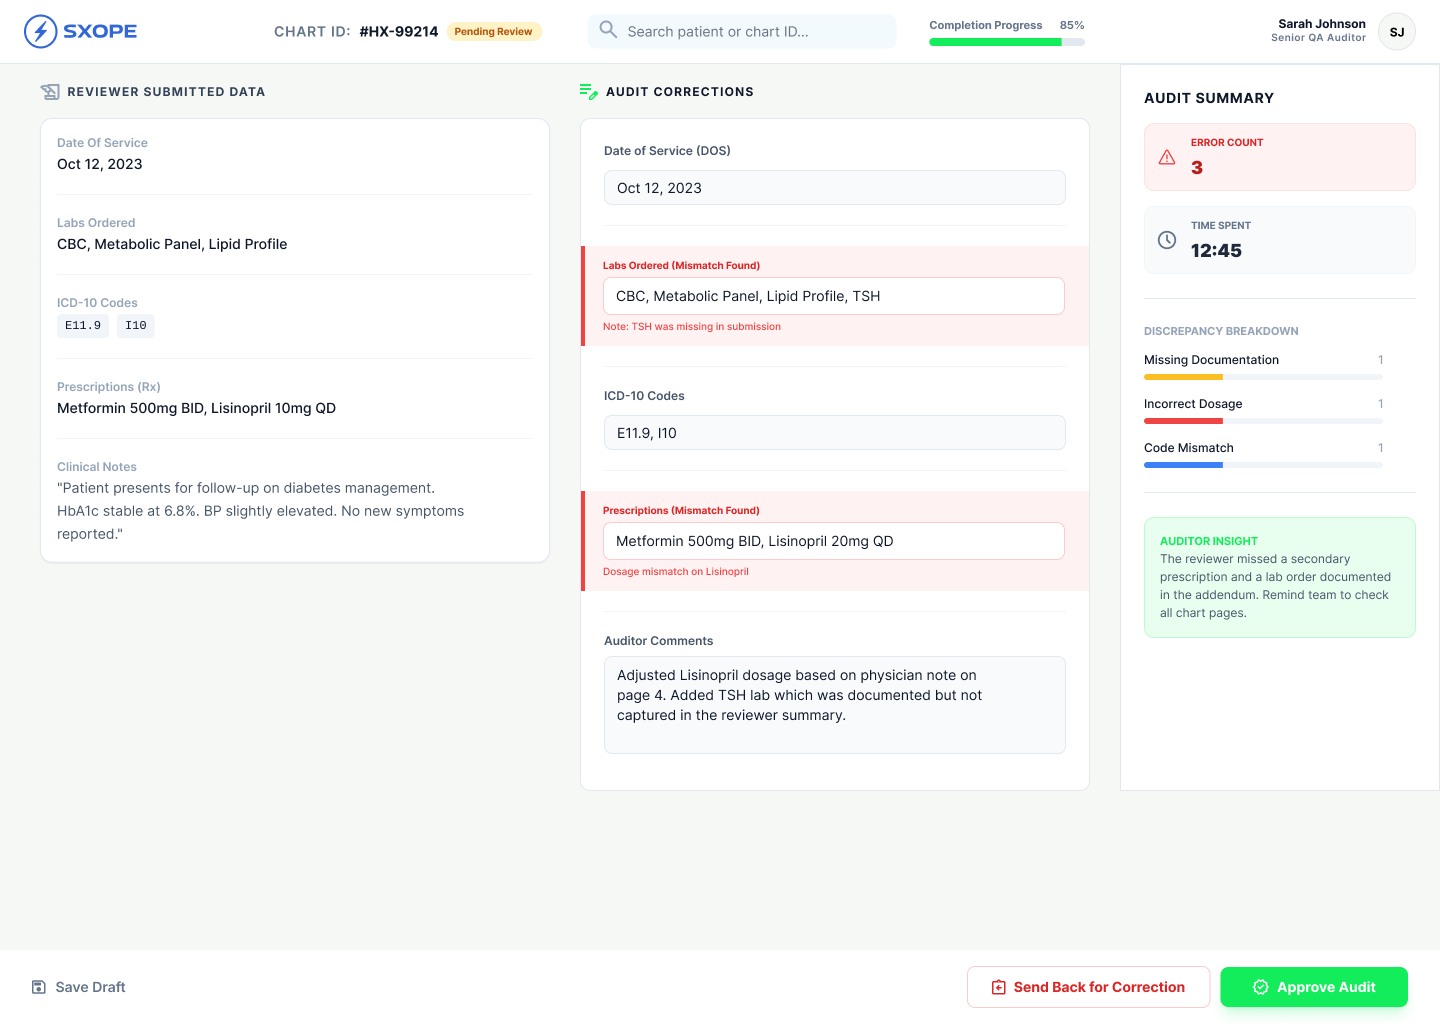Edit the Date of Service (DOS) field

[x=835, y=188]
